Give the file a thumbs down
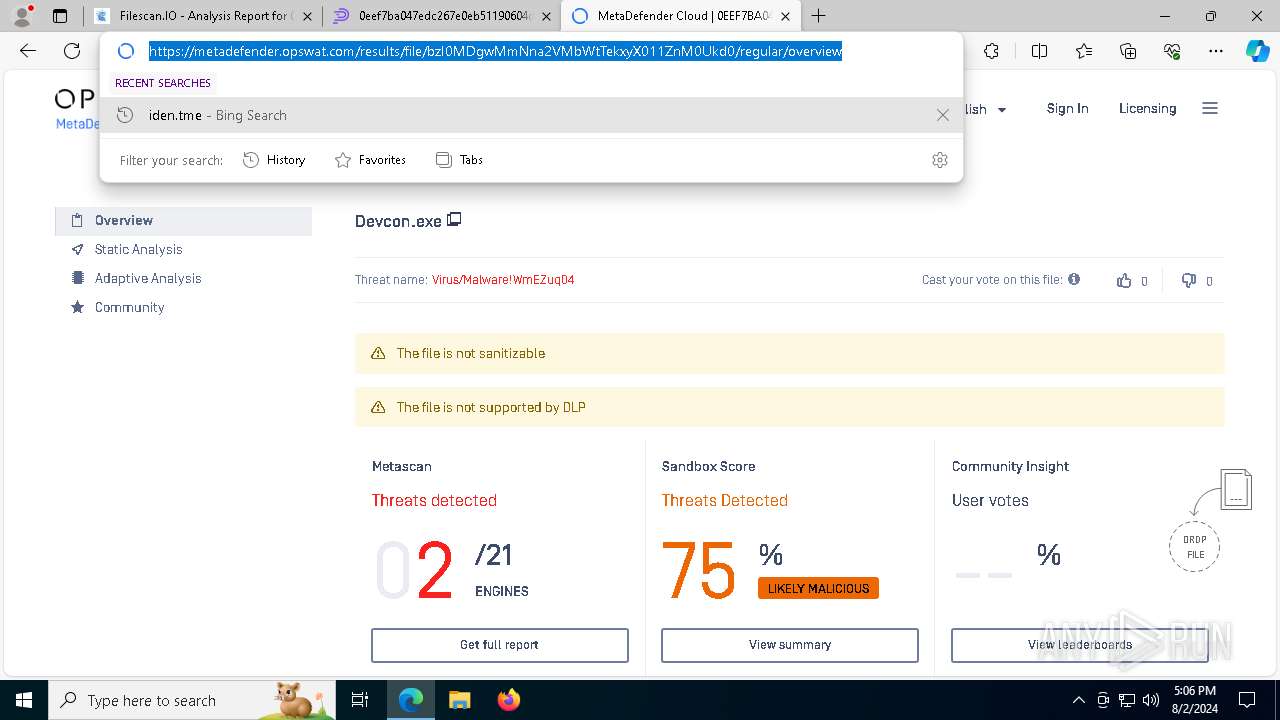This screenshot has width=1280, height=720. (1188, 281)
